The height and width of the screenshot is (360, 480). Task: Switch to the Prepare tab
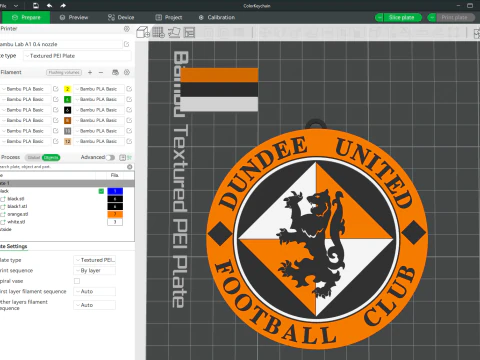(x=26, y=17)
